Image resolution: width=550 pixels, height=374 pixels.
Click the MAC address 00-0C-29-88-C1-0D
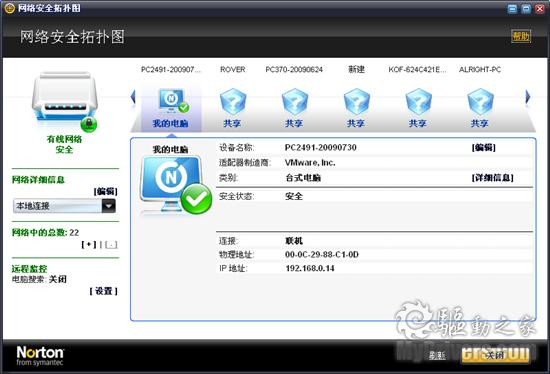pyautogui.click(x=322, y=255)
